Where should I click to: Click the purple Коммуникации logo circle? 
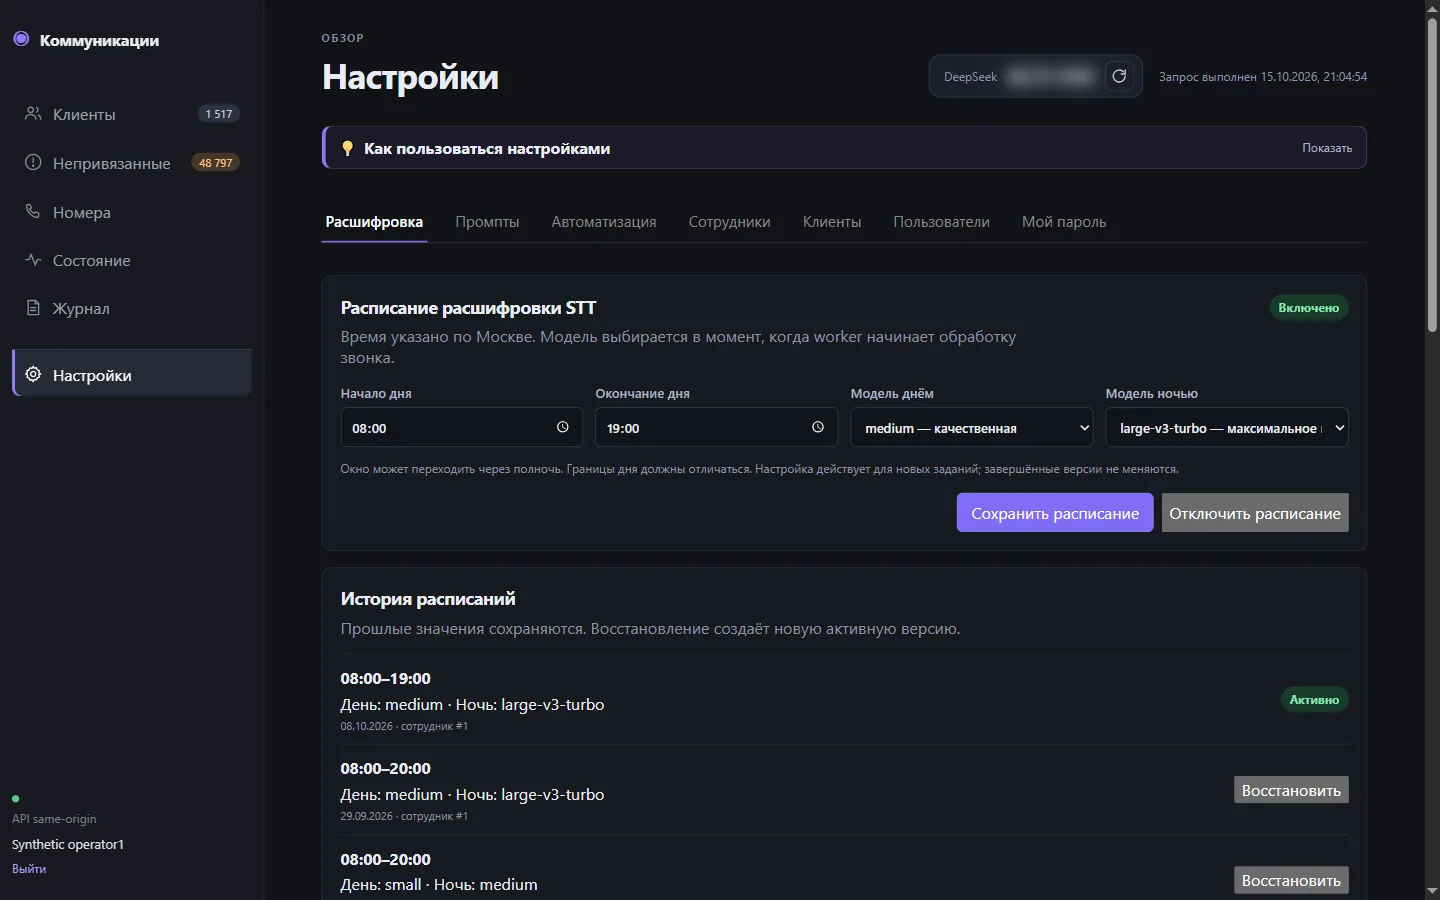coord(21,39)
